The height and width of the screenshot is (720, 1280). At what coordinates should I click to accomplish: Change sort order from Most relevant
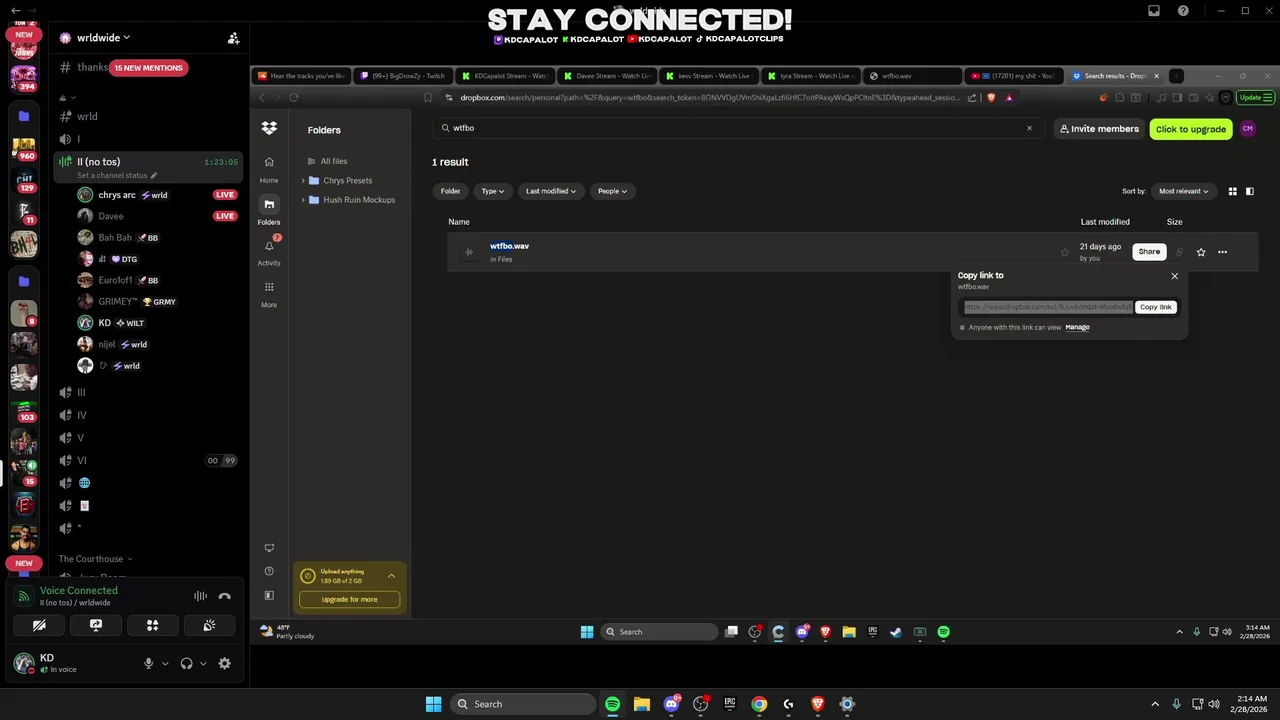point(1183,191)
